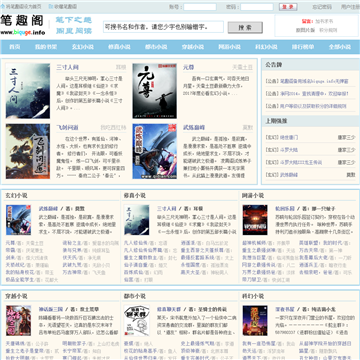Viewport: 360px width, 360px height.
Task: Click the 神话版三国 cover under 穿越小说
Action: (18, 321)
